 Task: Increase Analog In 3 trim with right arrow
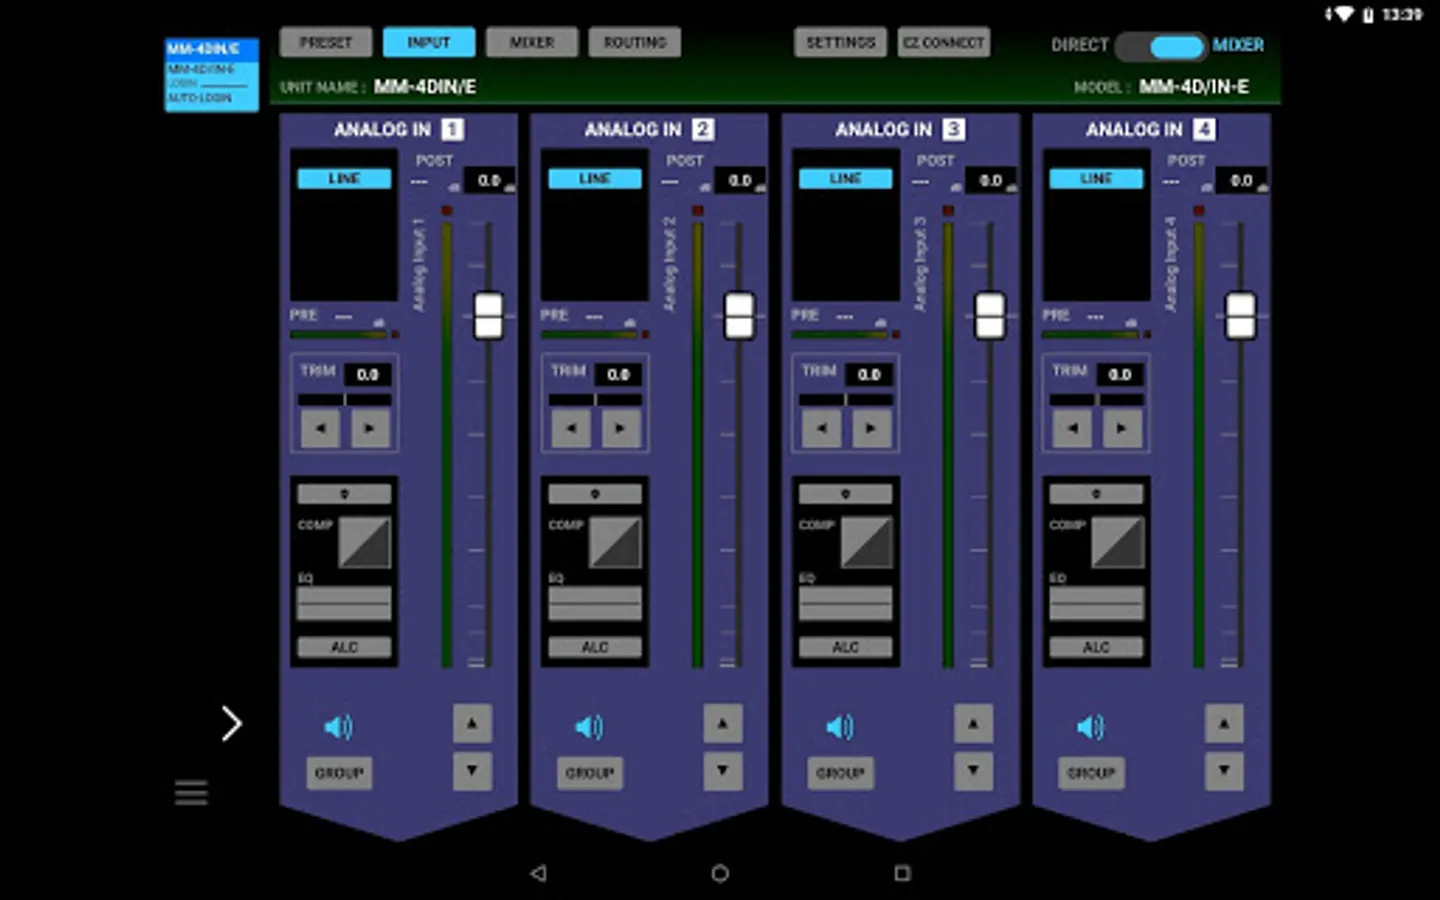tap(872, 429)
